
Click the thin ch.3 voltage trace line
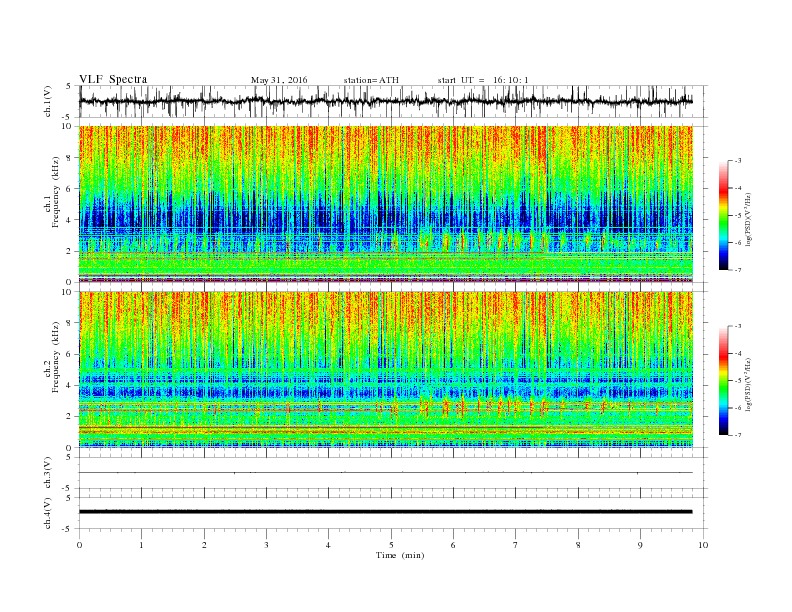[386, 473]
